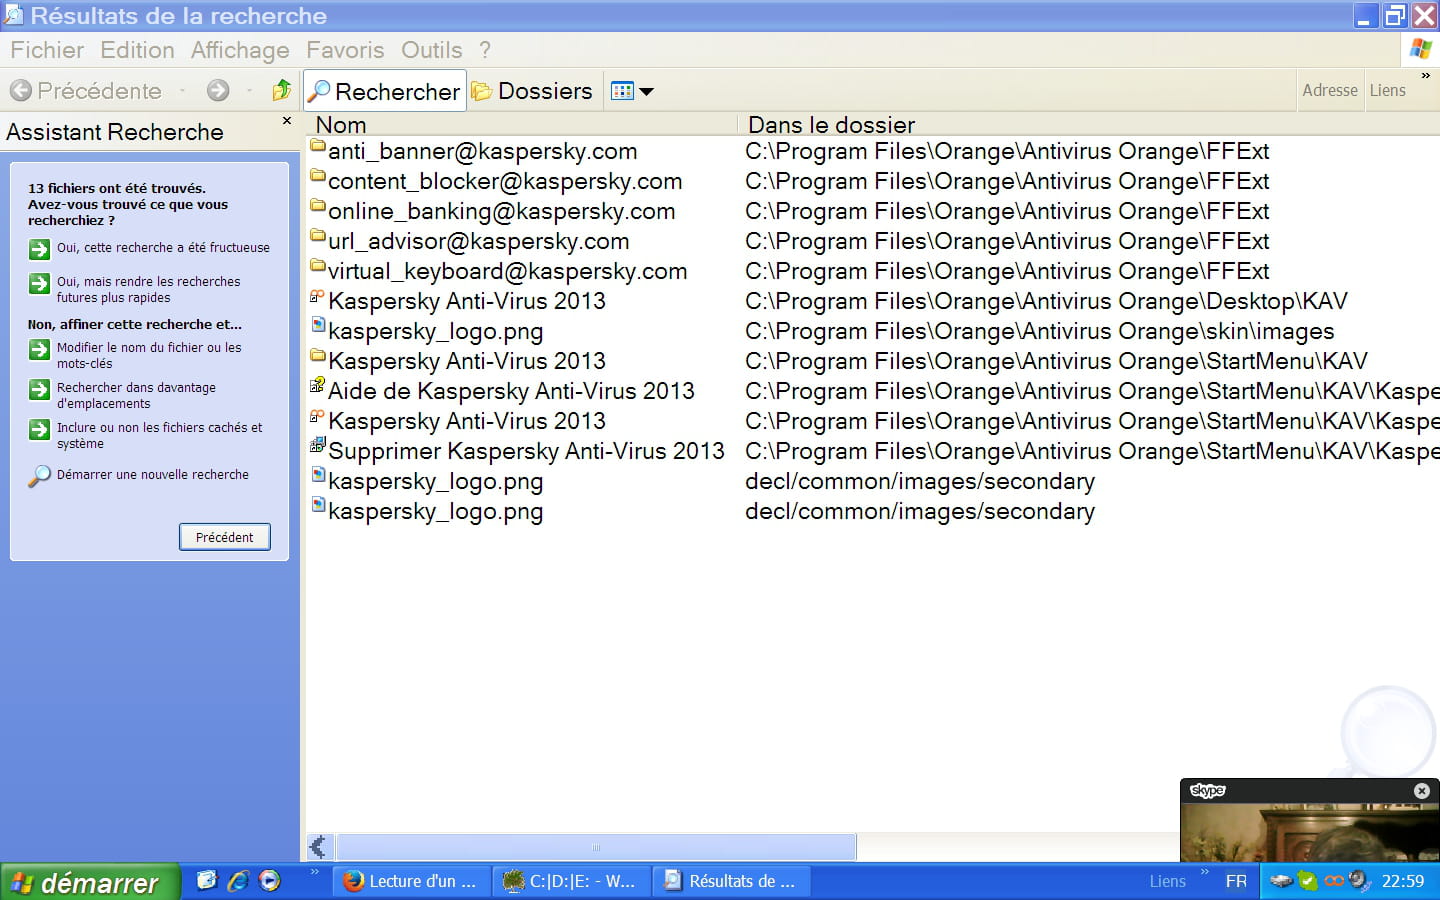Viewport: 1440px width, 900px height.
Task: Open the forward history dropdown arrow
Action: click(248, 91)
